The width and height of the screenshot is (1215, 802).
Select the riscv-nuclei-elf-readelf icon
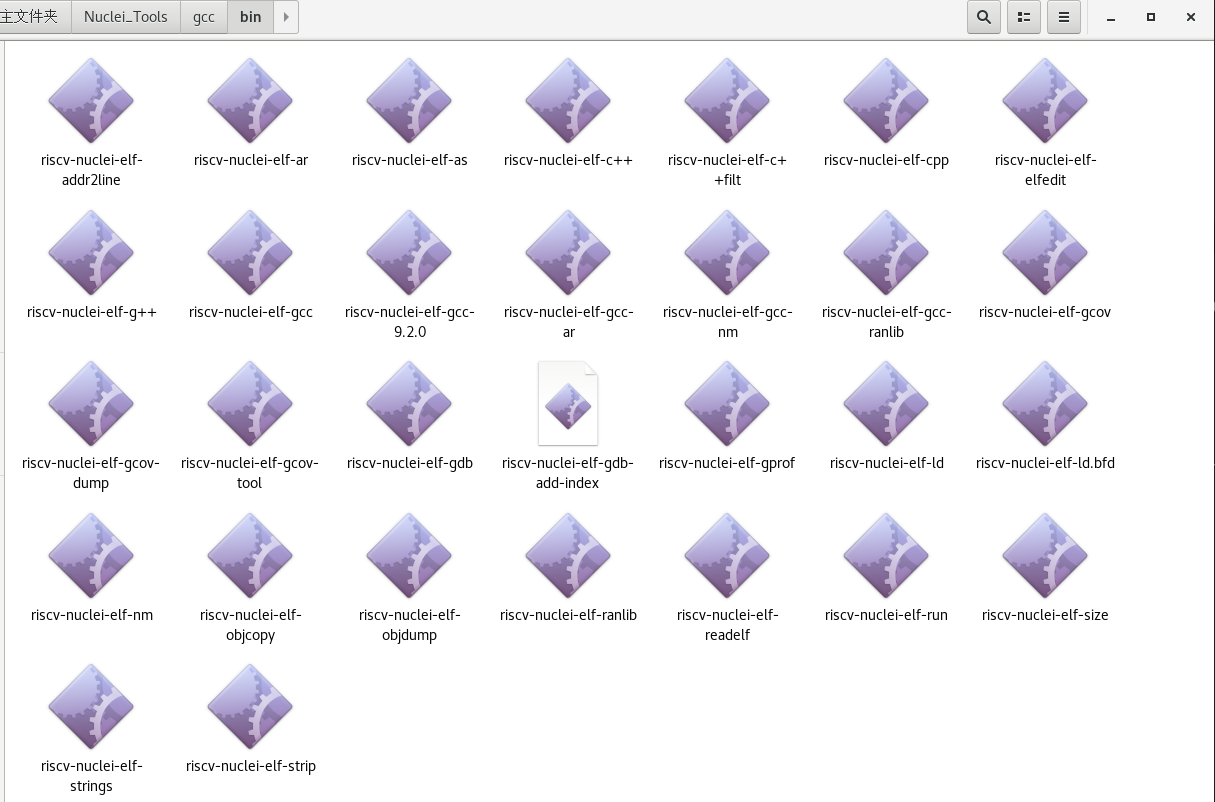click(x=727, y=556)
